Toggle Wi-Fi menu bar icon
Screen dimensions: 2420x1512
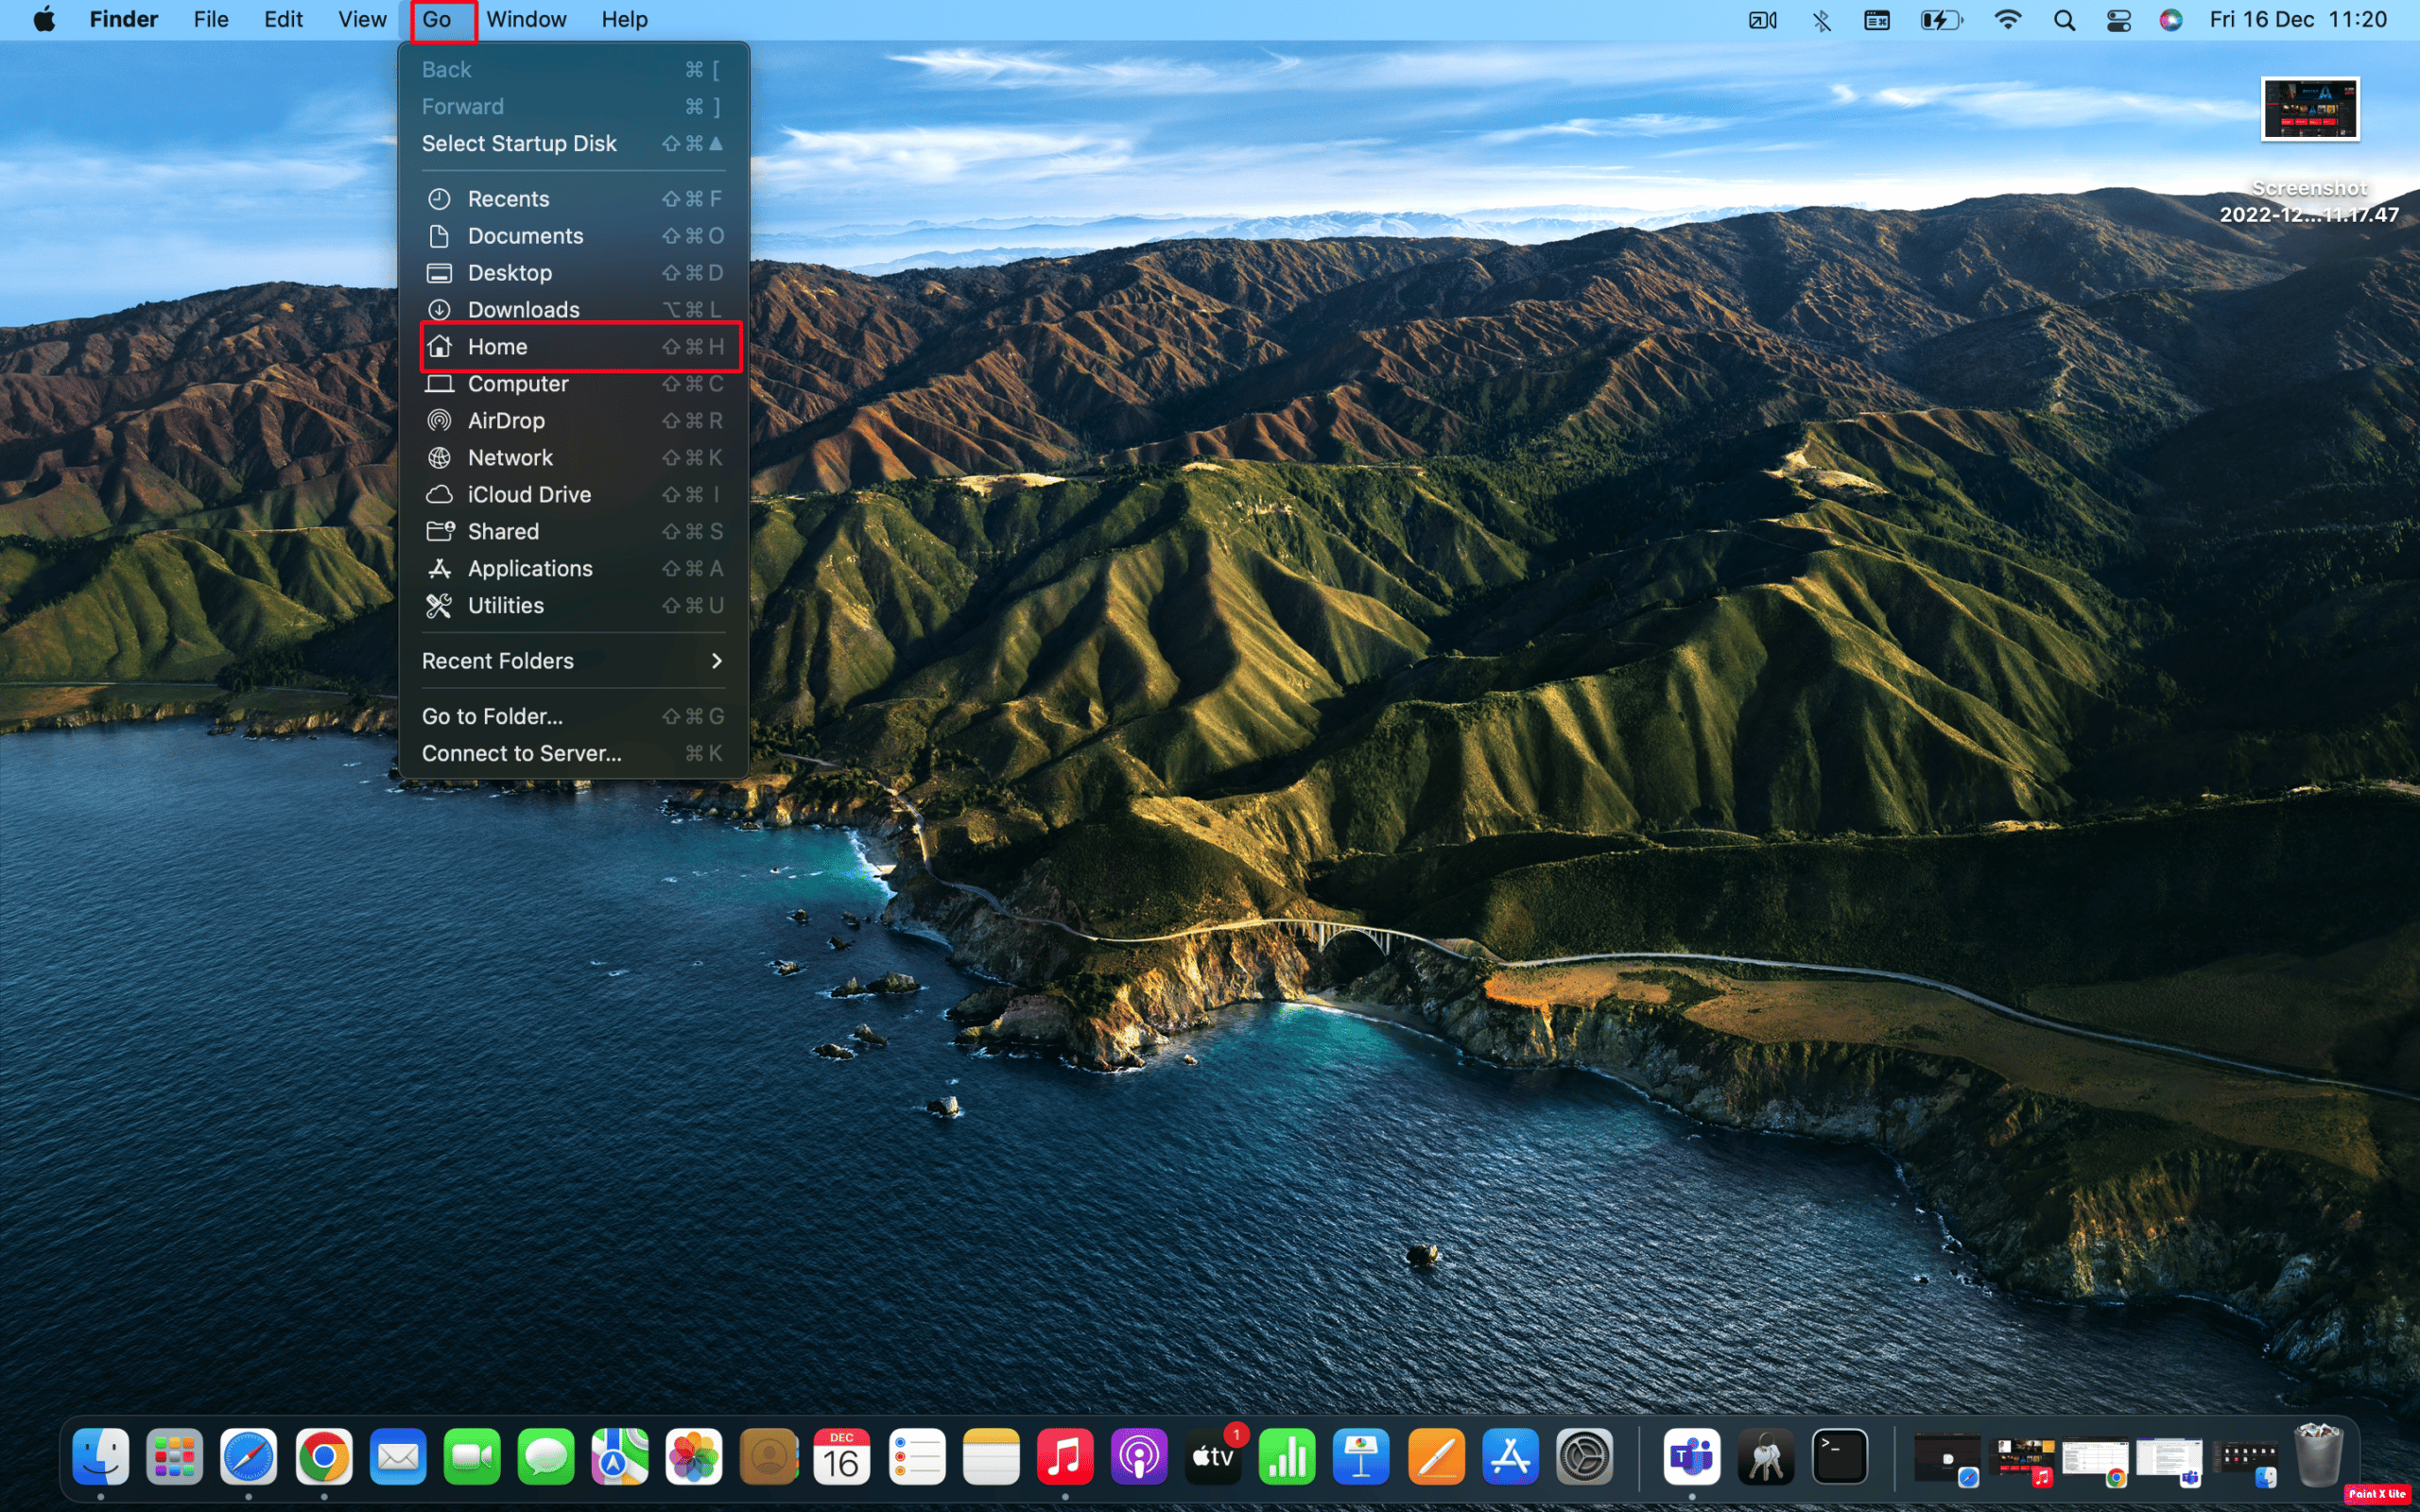point(2007,20)
